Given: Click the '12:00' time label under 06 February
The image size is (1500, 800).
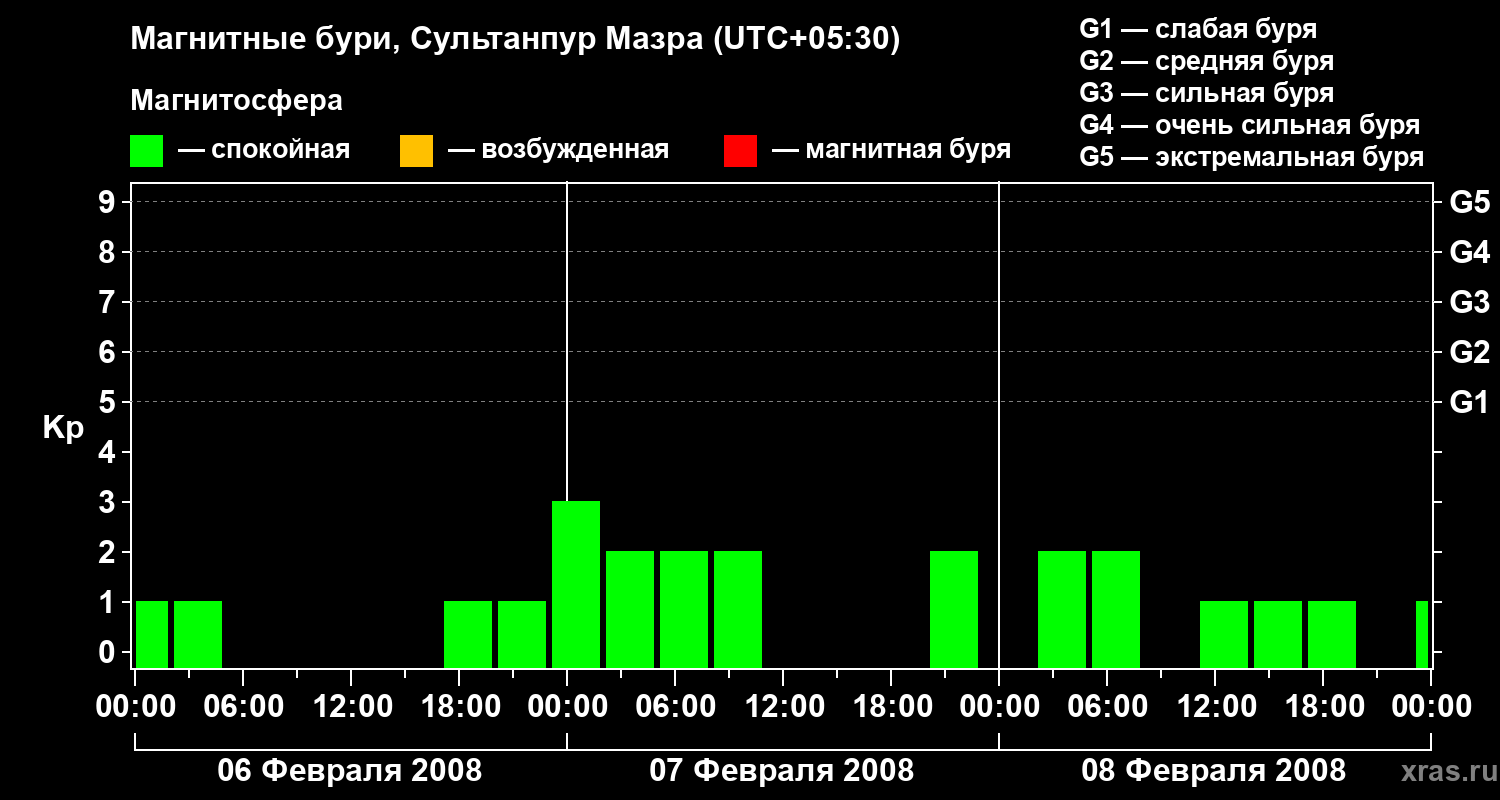Looking at the screenshot, I should 351,707.
